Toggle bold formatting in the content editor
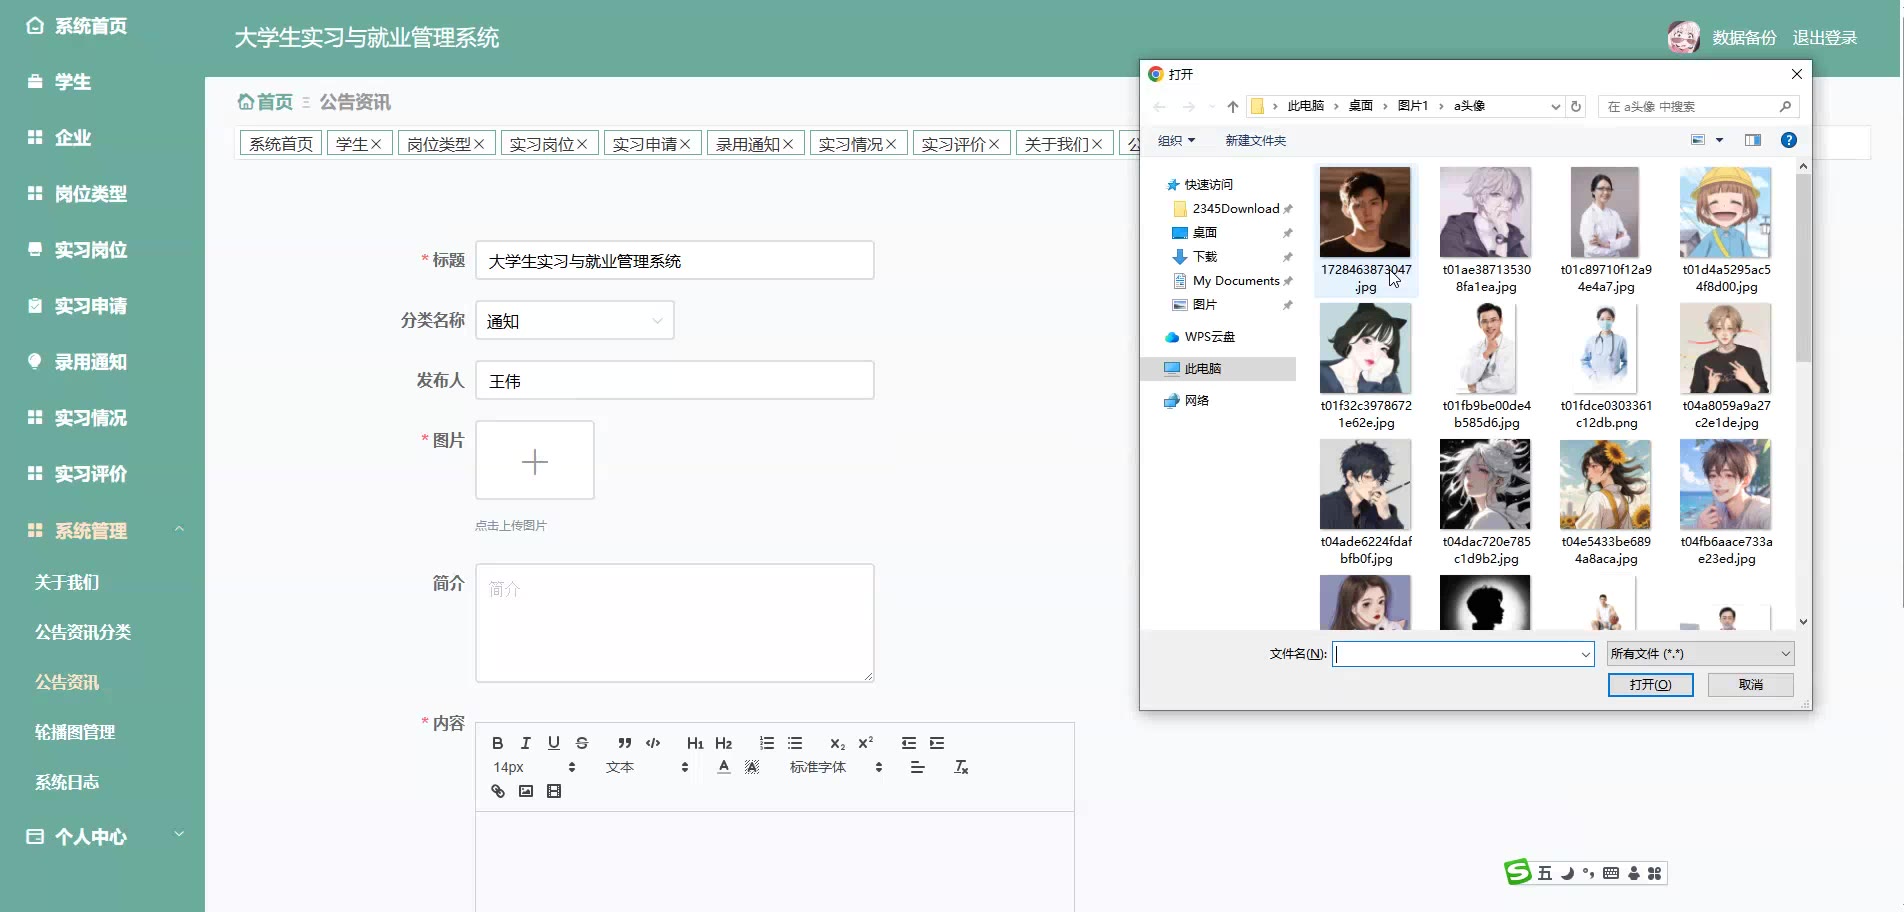 click(497, 743)
